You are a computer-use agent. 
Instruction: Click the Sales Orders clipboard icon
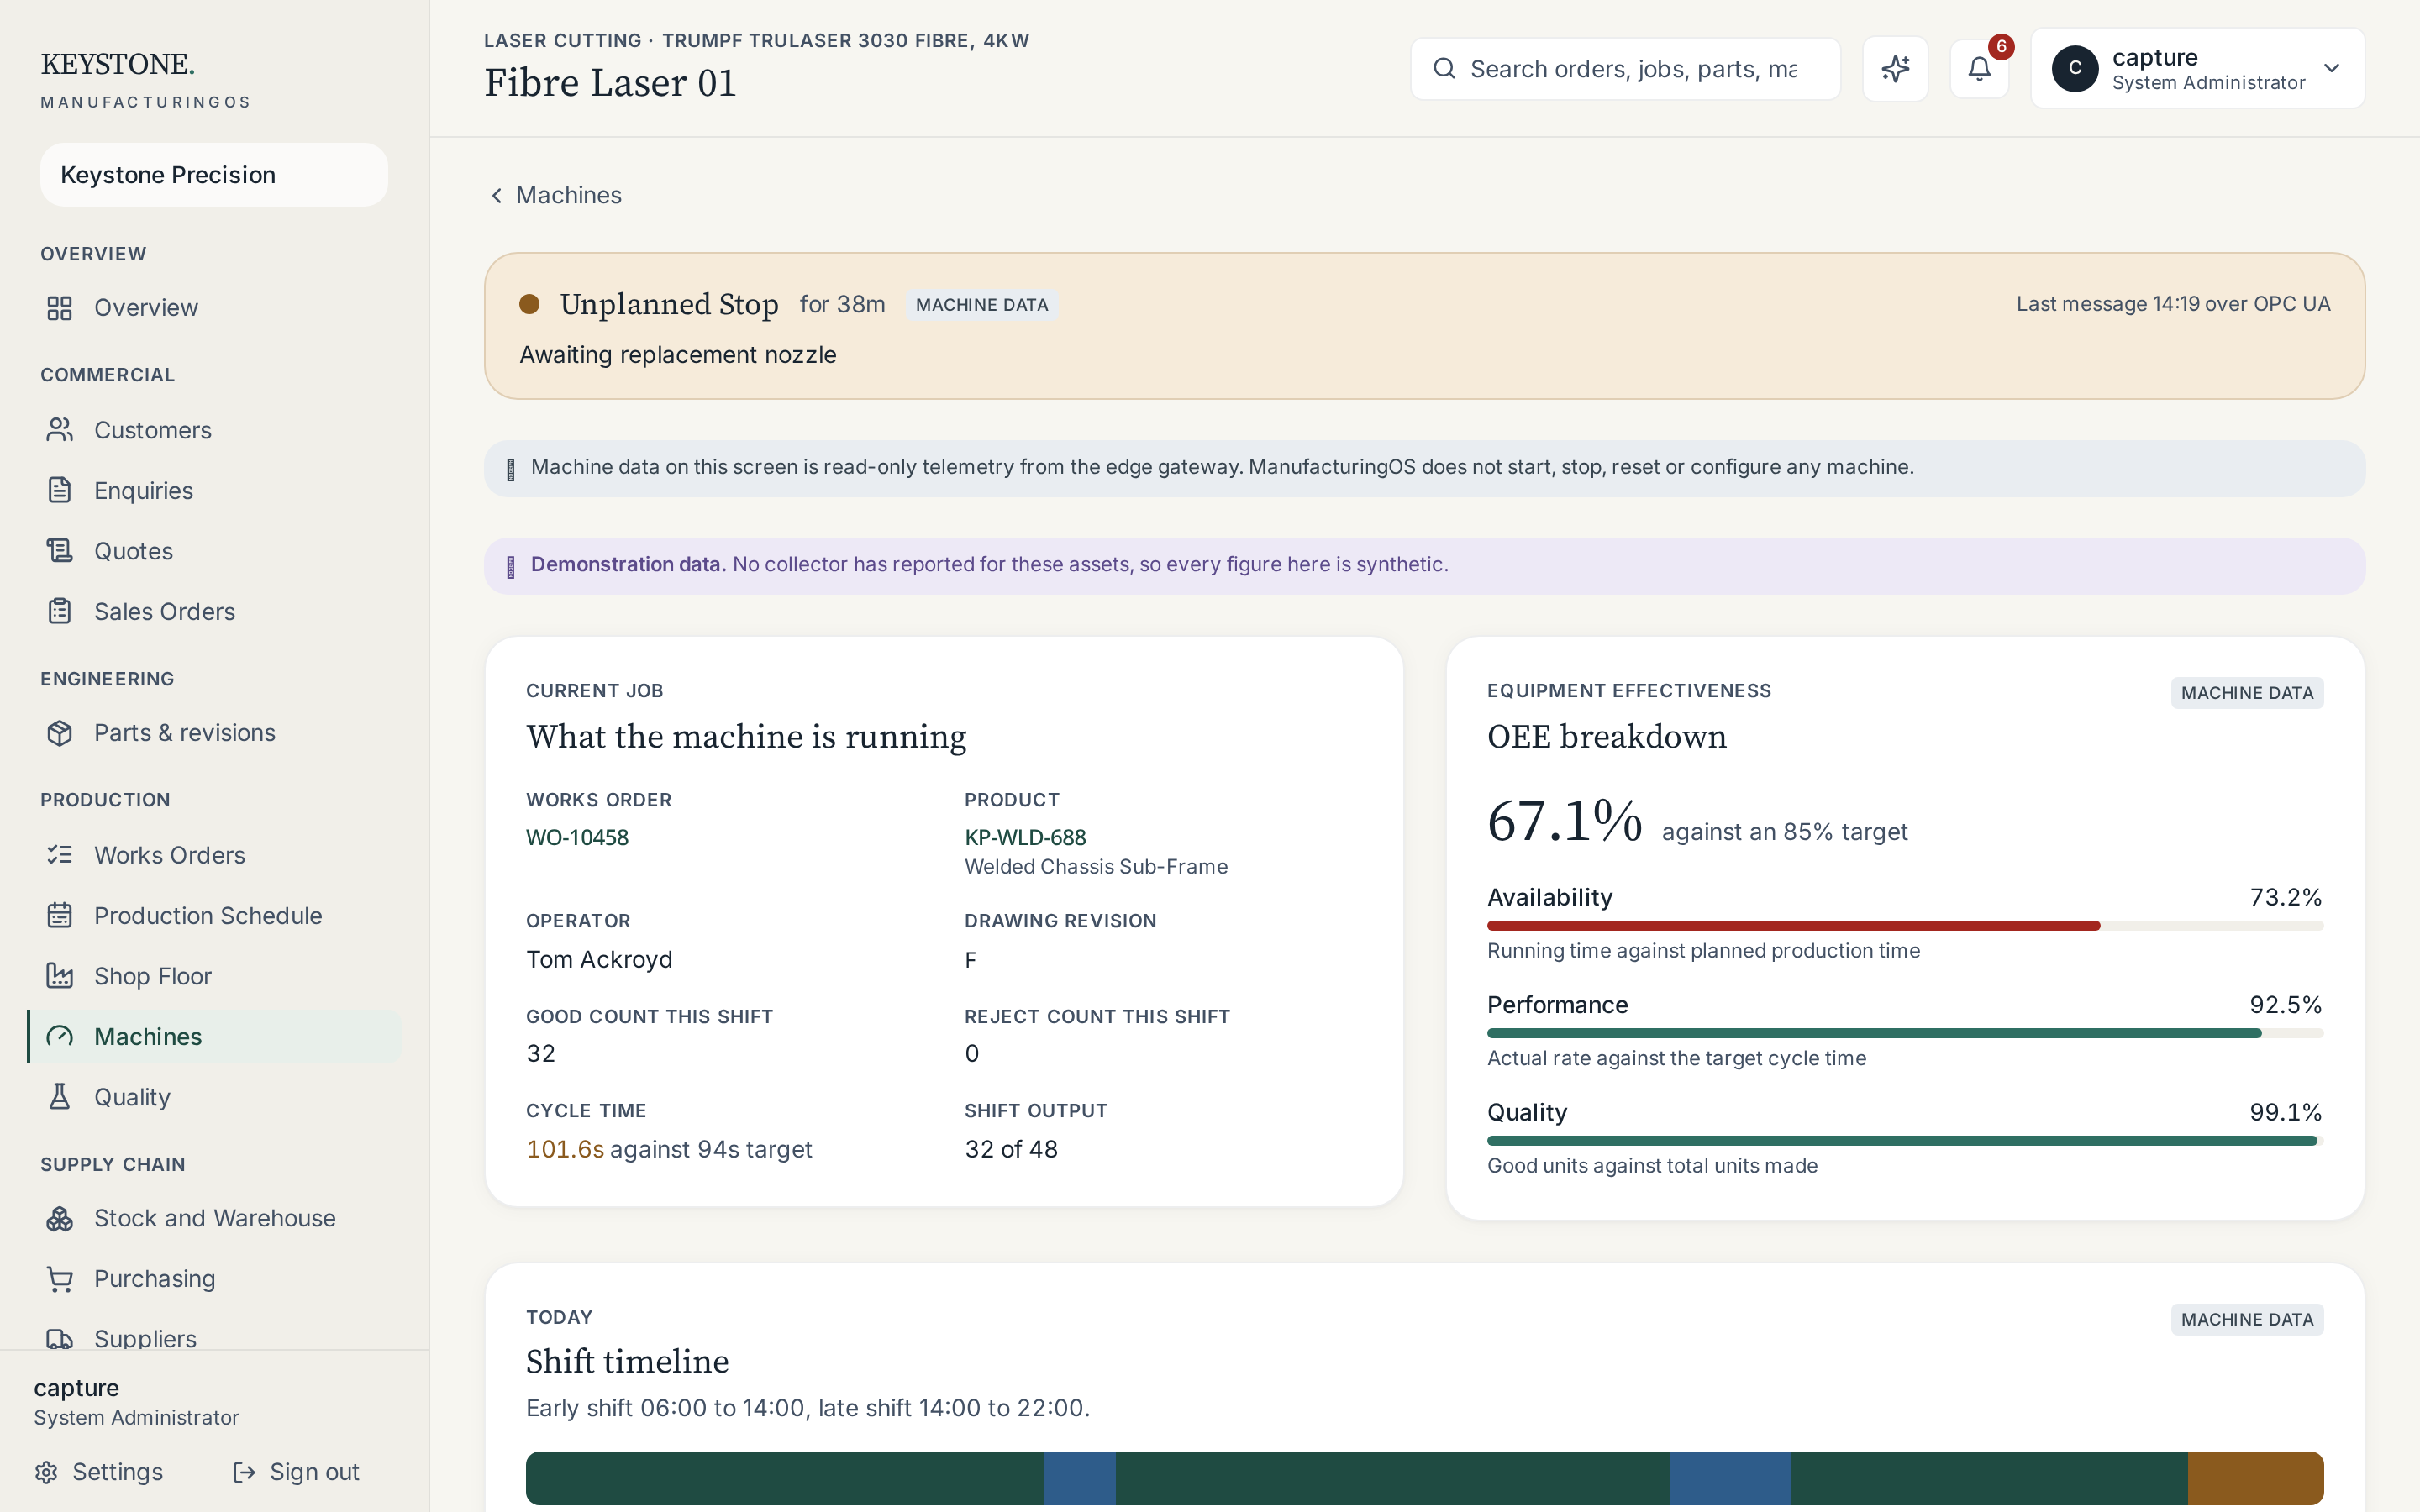pos(60,611)
